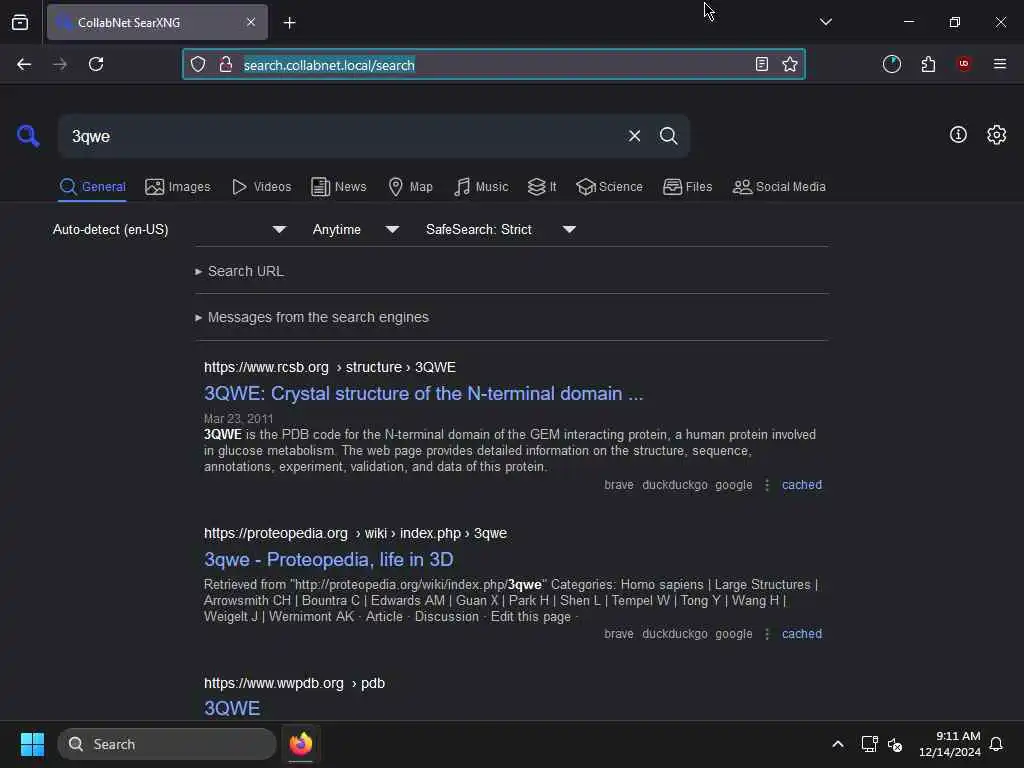Click the SearXNG magnifier logo
Image resolution: width=1024 pixels, height=768 pixels.
pos(28,136)
